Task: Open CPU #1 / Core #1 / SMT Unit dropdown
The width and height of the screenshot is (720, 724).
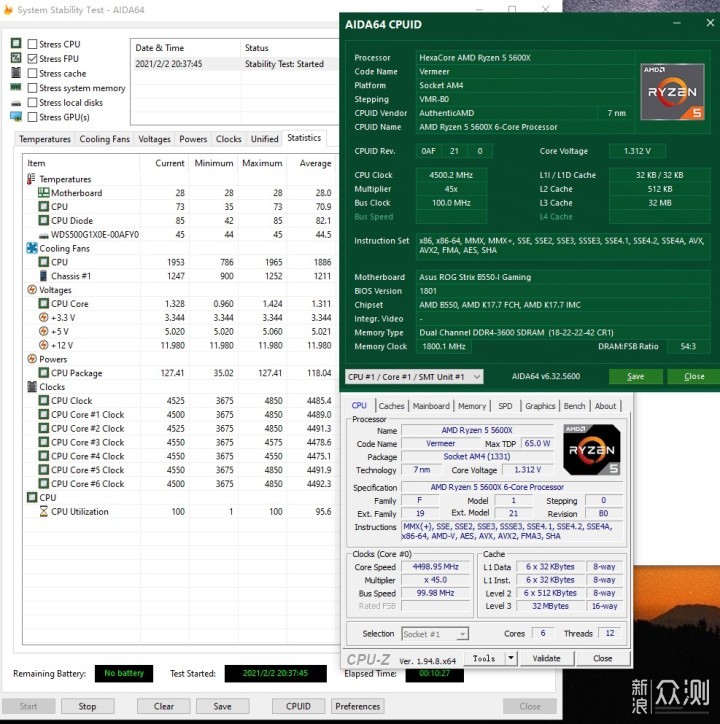Action: (x=414, y=377)
